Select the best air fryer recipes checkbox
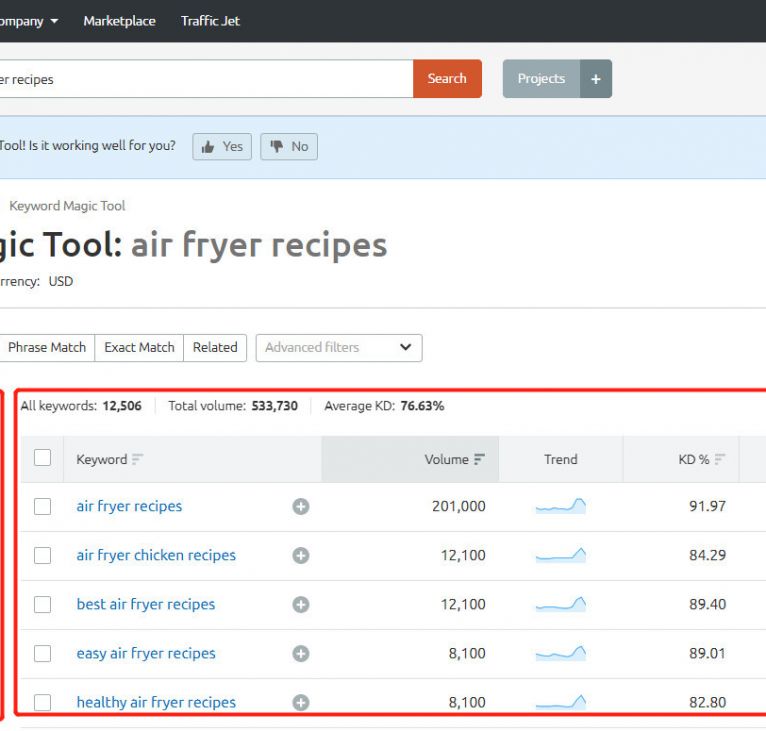This screenshot has width=766, height=731. click(42, 605)
